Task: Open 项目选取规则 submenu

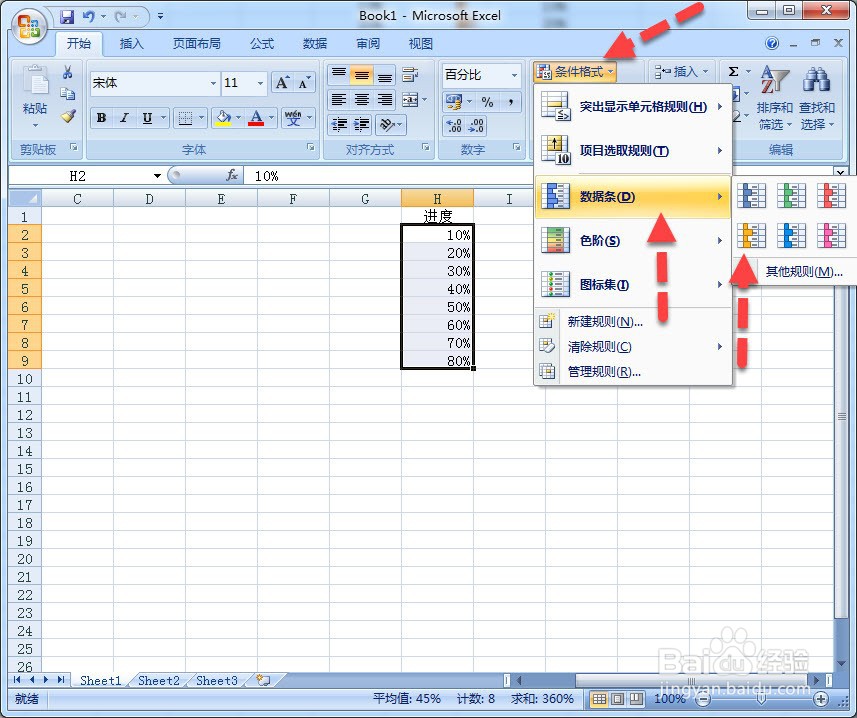Action: [x=632, y=150]
